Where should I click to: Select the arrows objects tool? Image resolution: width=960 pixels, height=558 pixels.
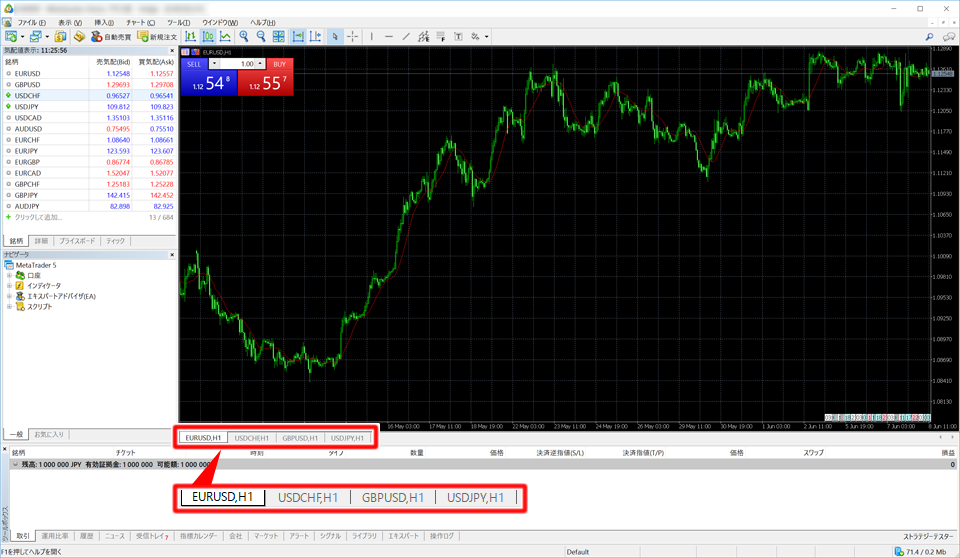pos(475,37)
